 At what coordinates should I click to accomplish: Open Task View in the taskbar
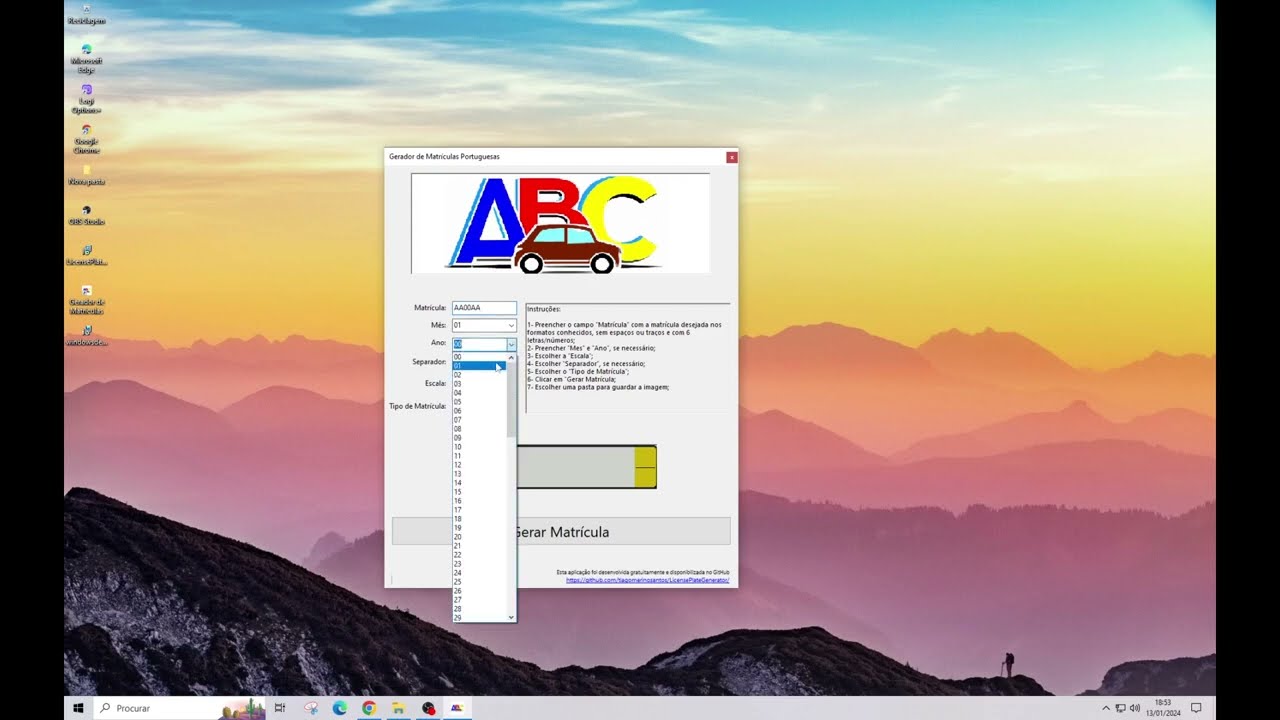280,708
